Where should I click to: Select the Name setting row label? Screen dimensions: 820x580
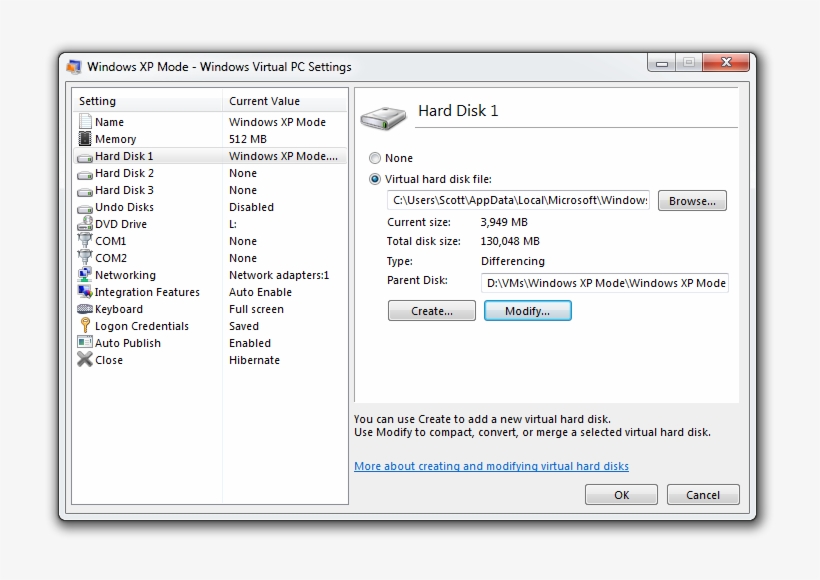[x=109, y=122]
